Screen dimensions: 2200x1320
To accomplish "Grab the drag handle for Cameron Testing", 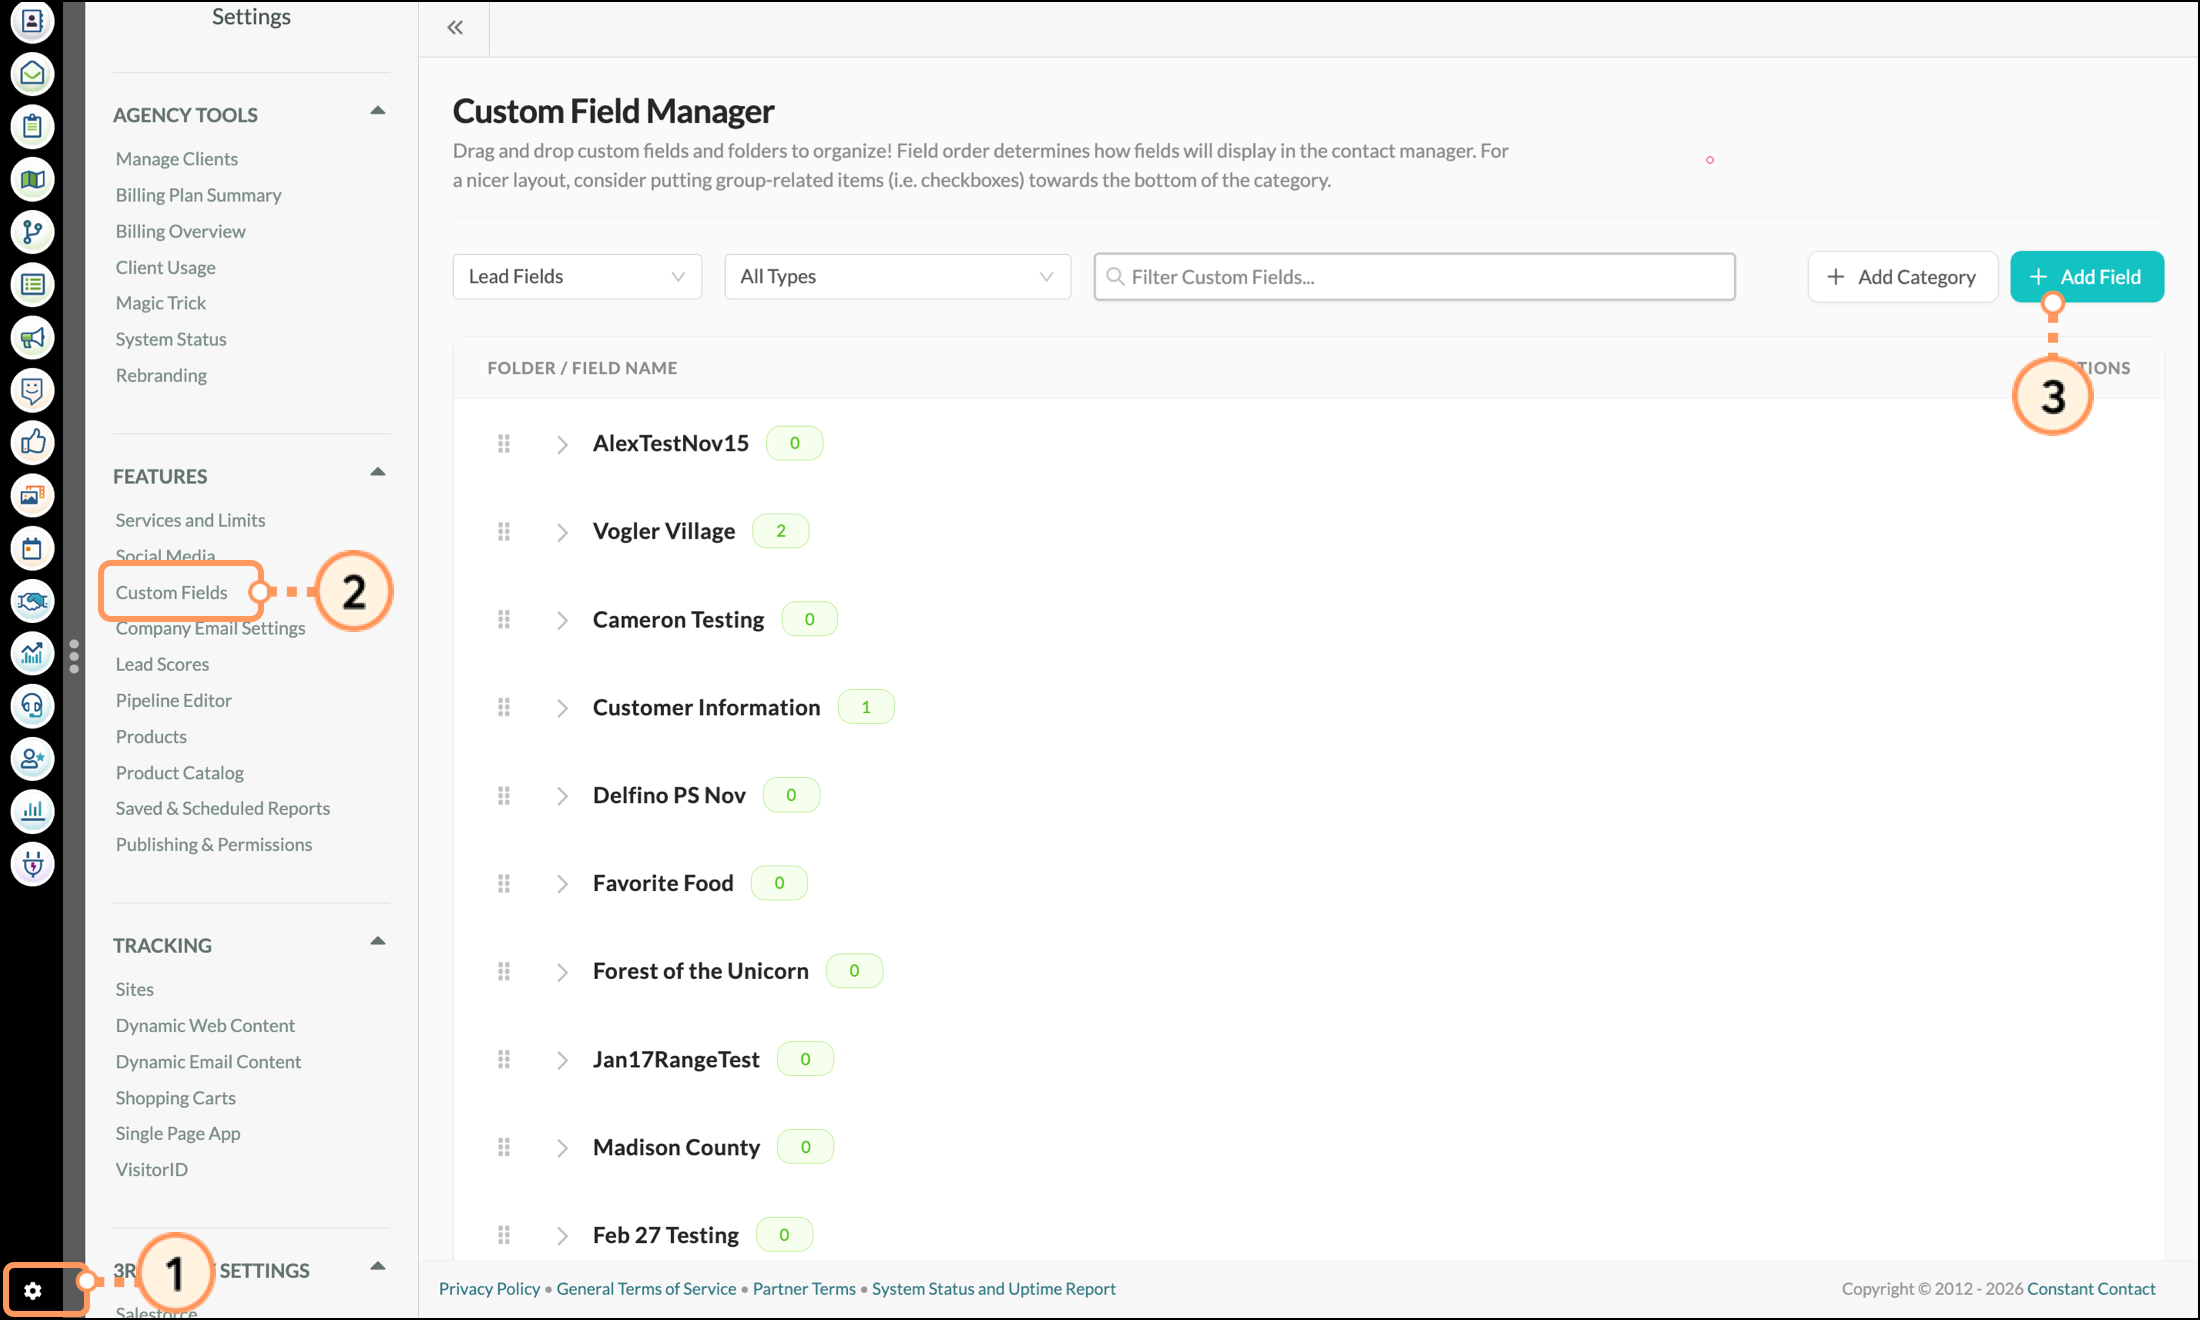I will pyautogui.click(x=504, y=620).
